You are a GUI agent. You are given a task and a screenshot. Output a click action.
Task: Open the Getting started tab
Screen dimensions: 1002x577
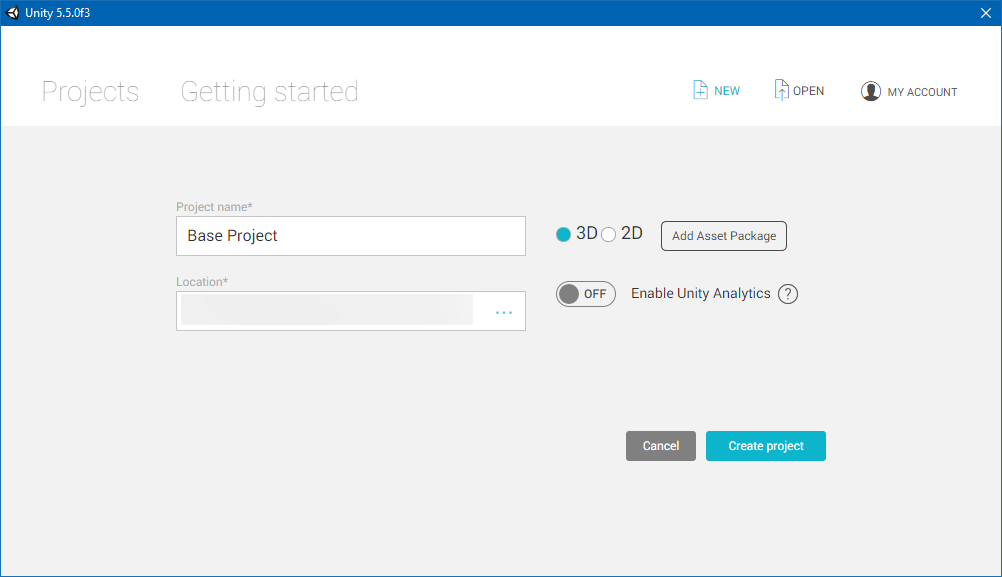pos(268,91)
